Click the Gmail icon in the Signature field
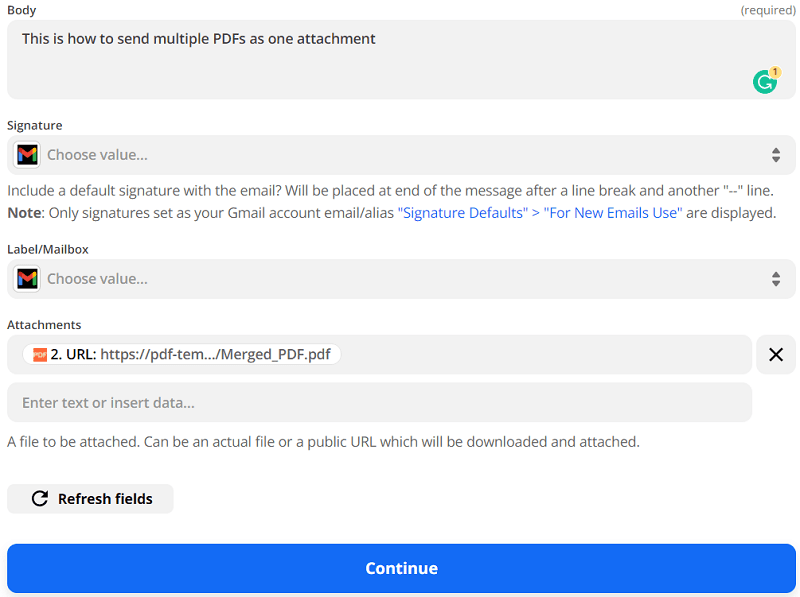 coord(27,155)
